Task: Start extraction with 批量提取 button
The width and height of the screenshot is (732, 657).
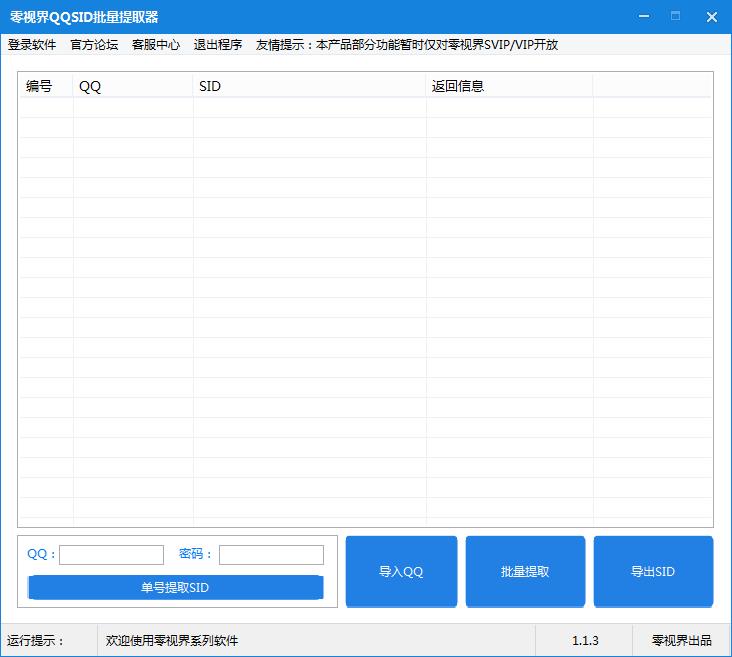Action: pos(525,572)
